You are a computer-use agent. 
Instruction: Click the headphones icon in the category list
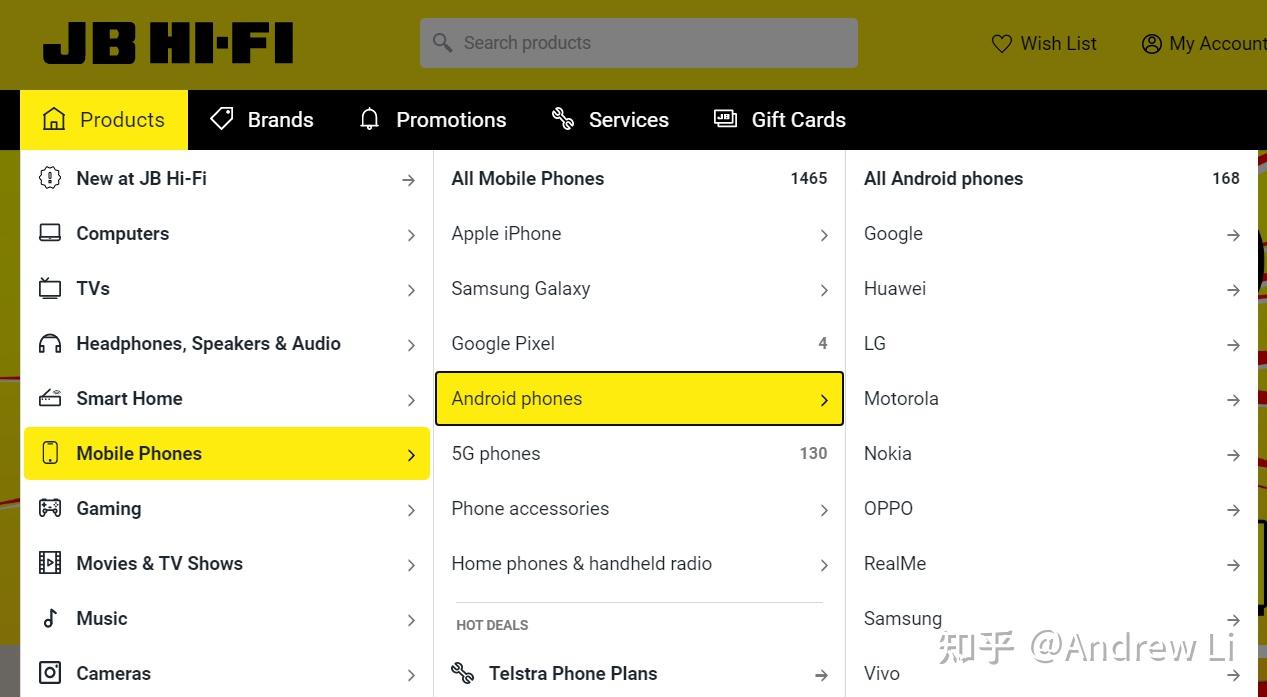click(50, 344)
